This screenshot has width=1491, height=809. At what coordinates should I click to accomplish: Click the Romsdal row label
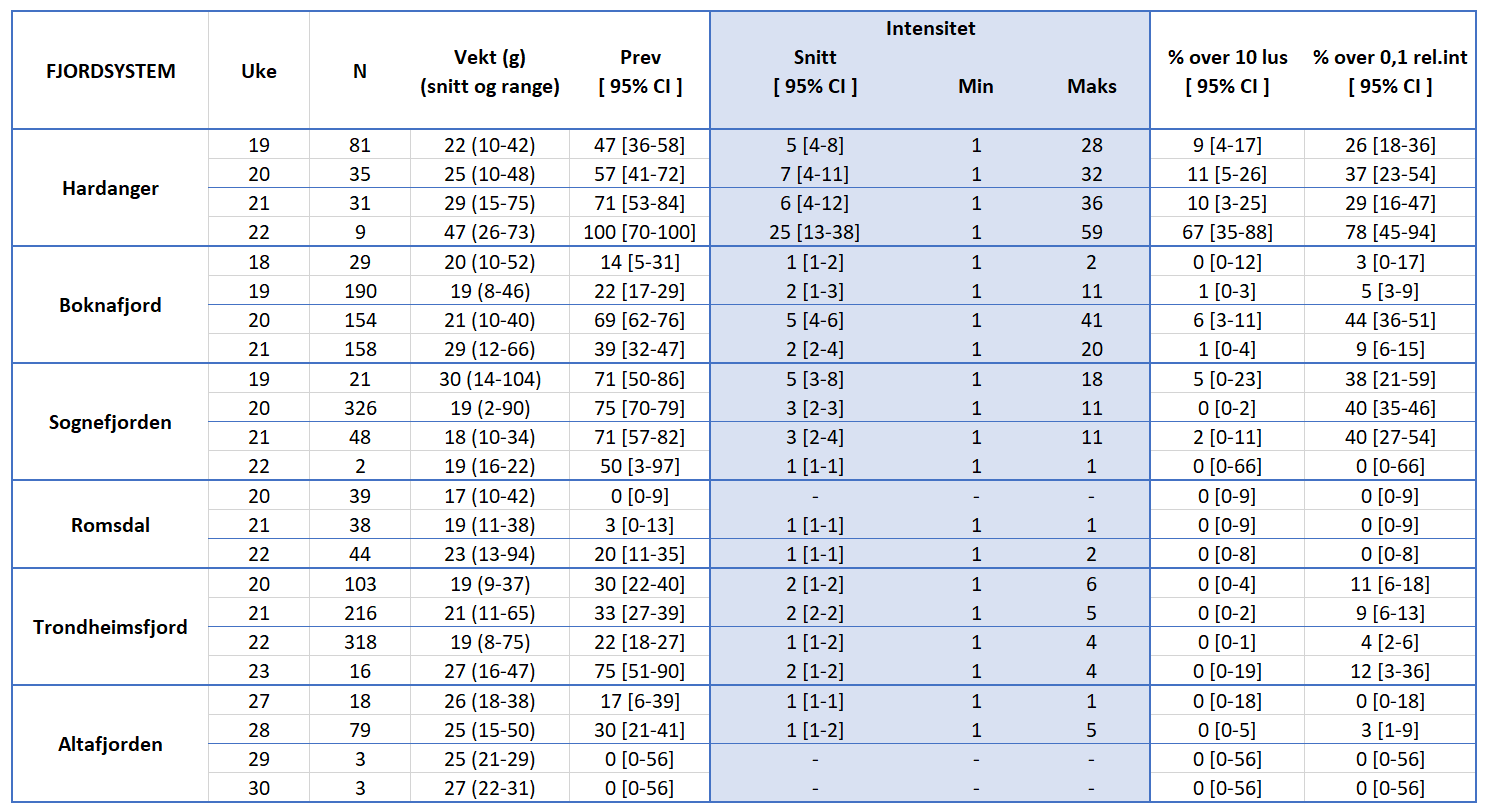(110, 525)
